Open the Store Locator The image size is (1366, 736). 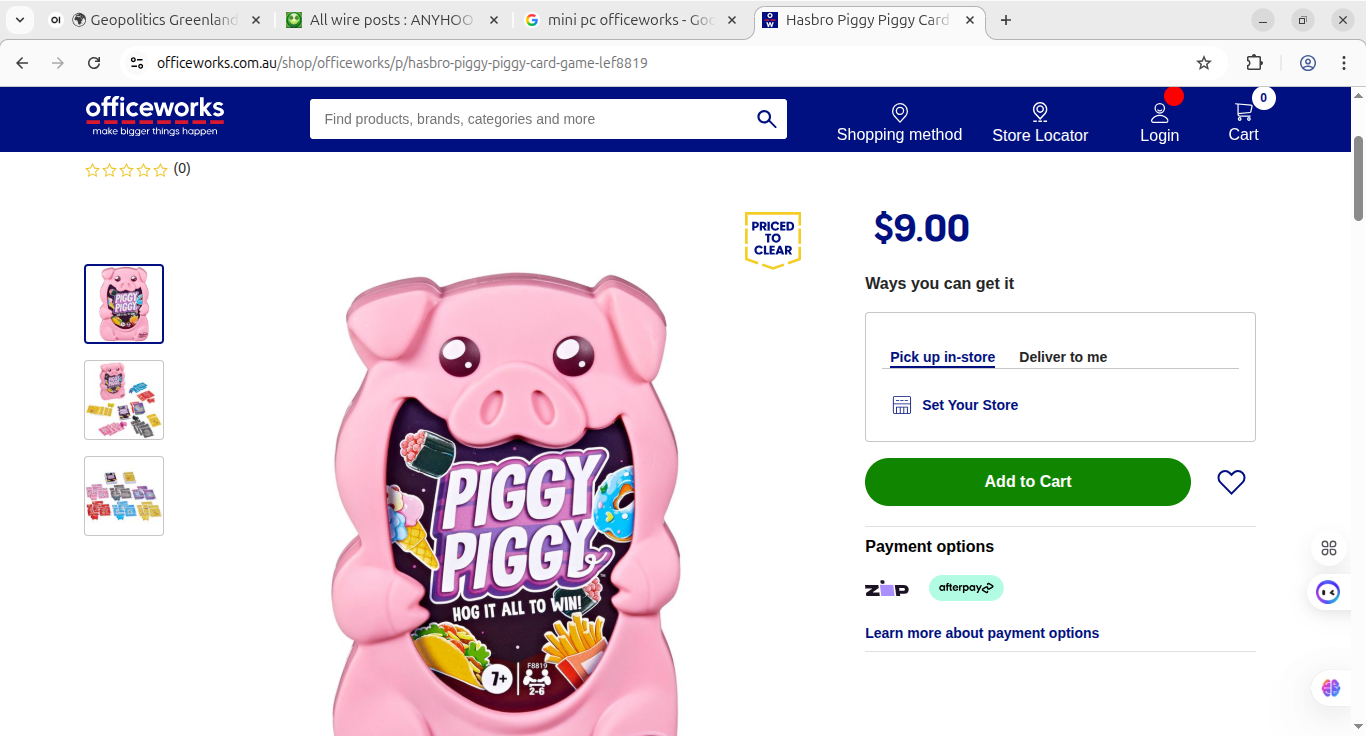tap(1040, 123)
